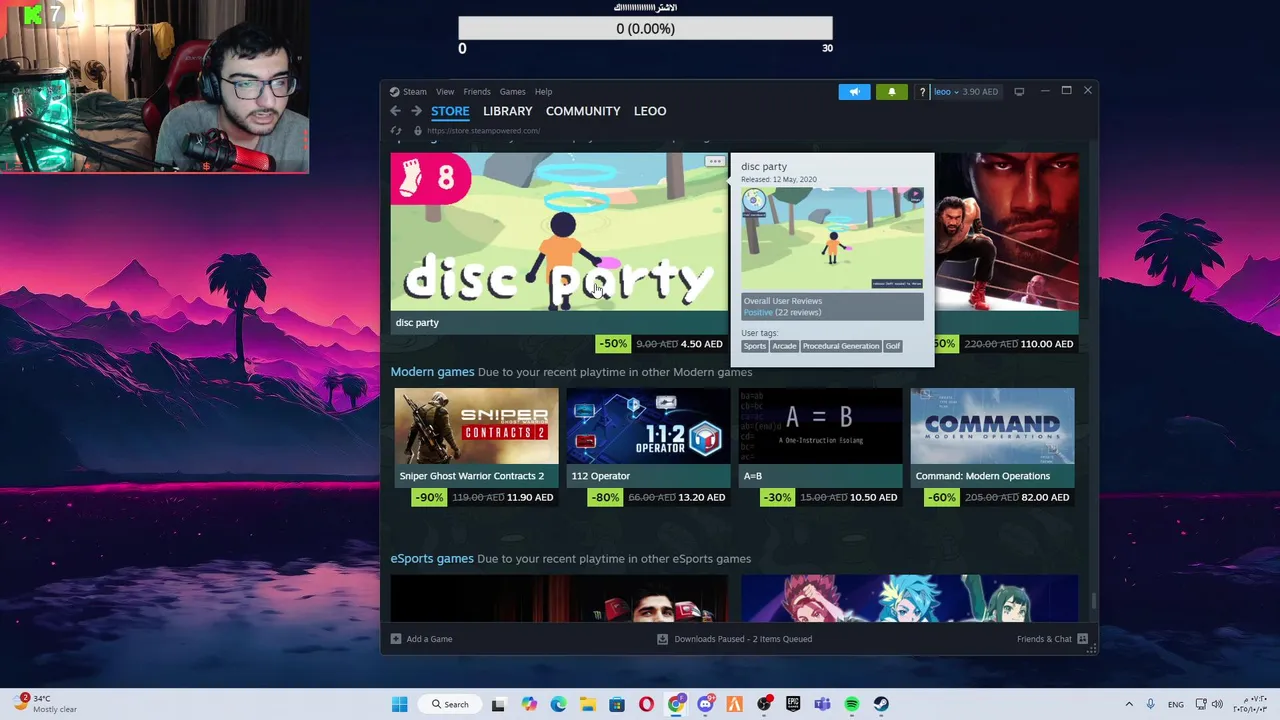The width and height of the screenshot is (1280, 720).
Task: Open the disc party large banner
Action: pyautogui.click(x=559, y=233)
